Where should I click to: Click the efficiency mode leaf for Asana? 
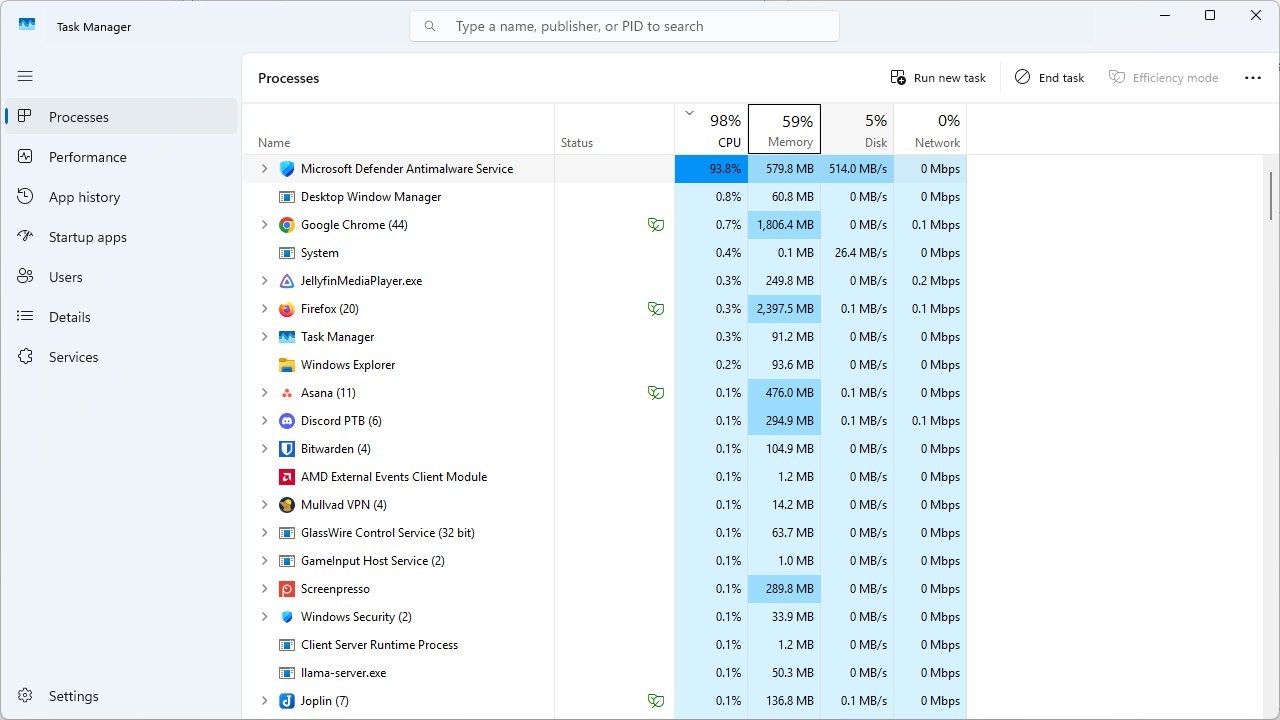click(656, 393)
